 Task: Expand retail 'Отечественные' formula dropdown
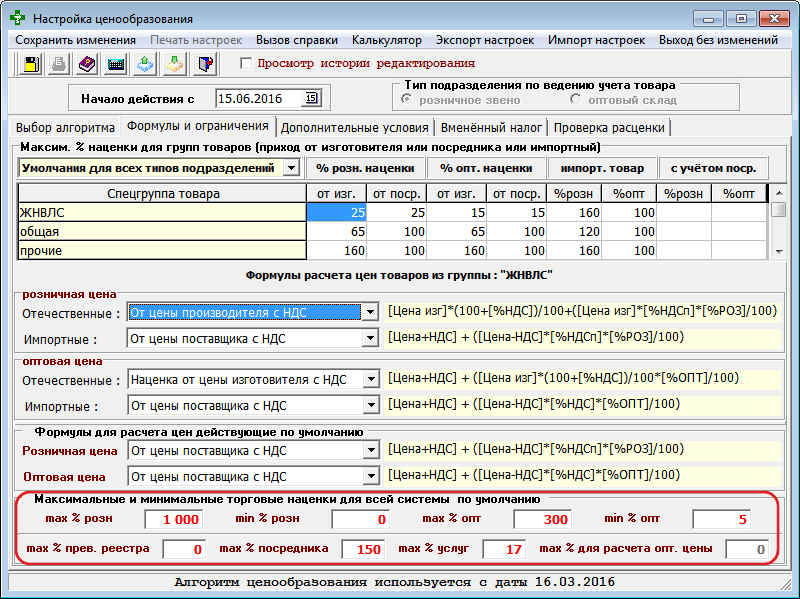(370, 312)
